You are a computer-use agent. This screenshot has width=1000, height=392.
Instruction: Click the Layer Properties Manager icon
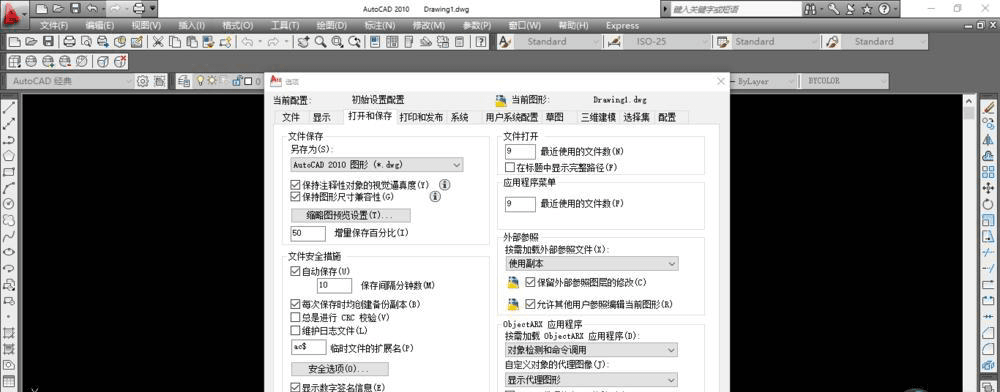coord(184,81)
